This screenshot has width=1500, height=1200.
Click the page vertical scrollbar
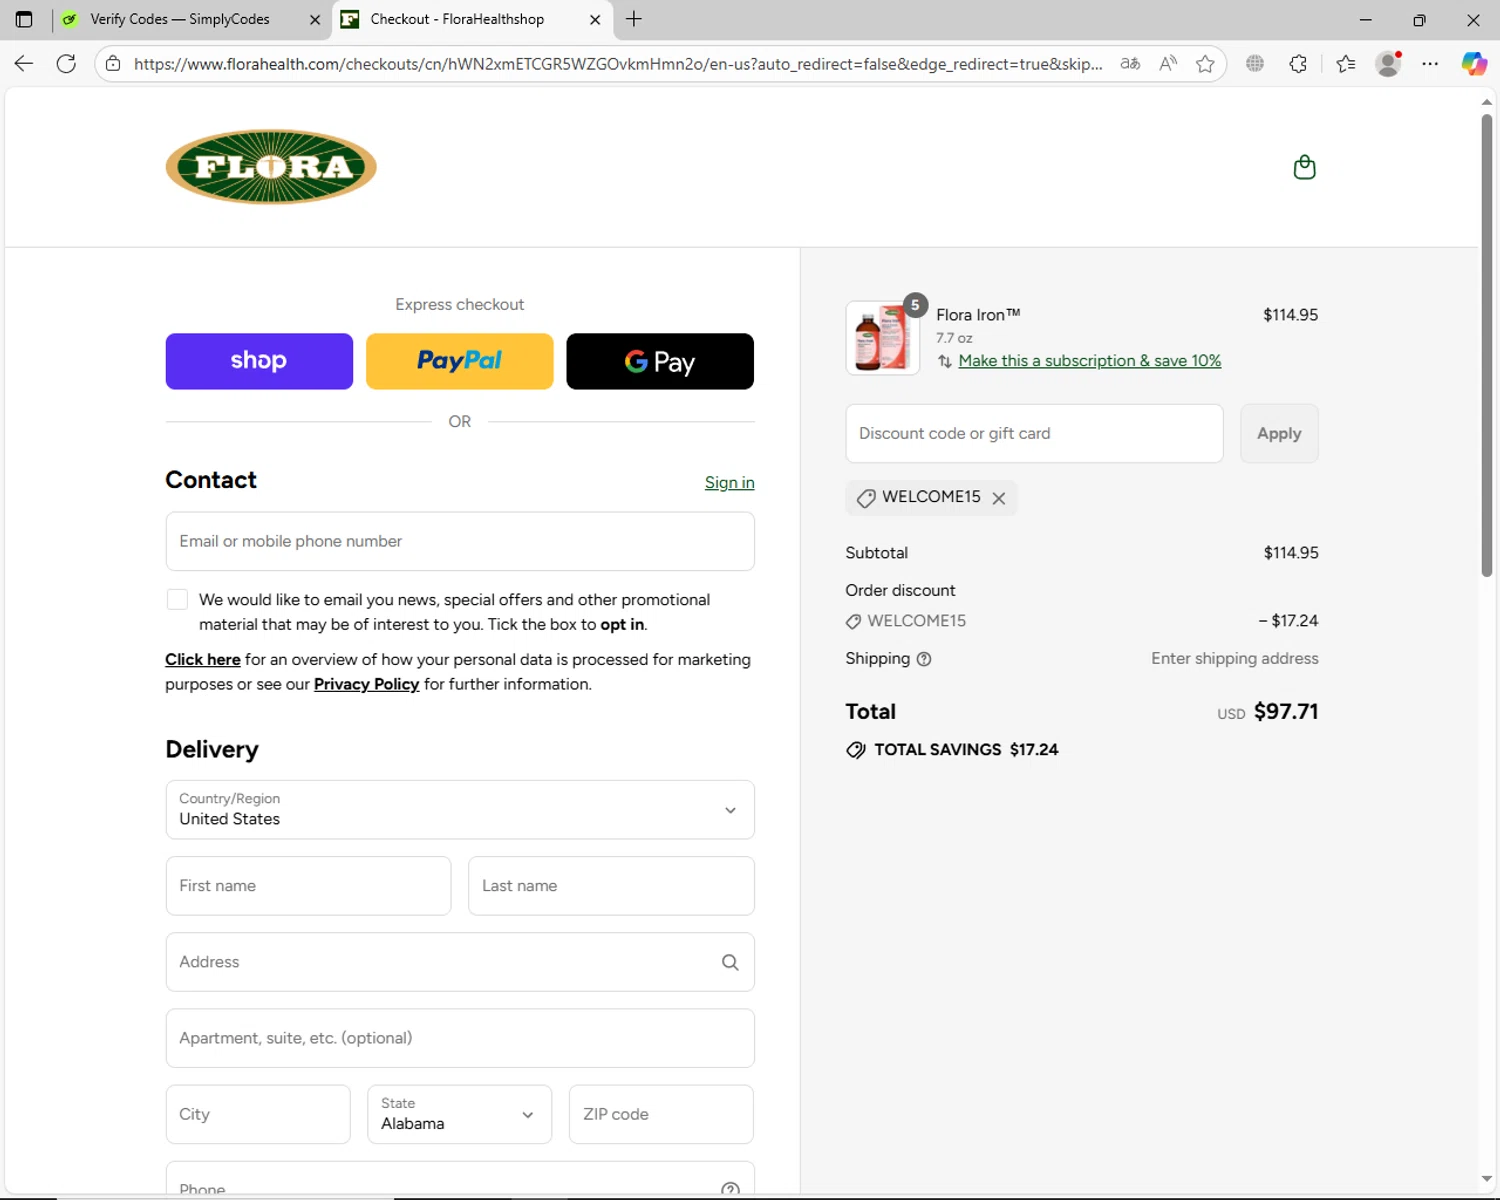[x=1487, y=345]
